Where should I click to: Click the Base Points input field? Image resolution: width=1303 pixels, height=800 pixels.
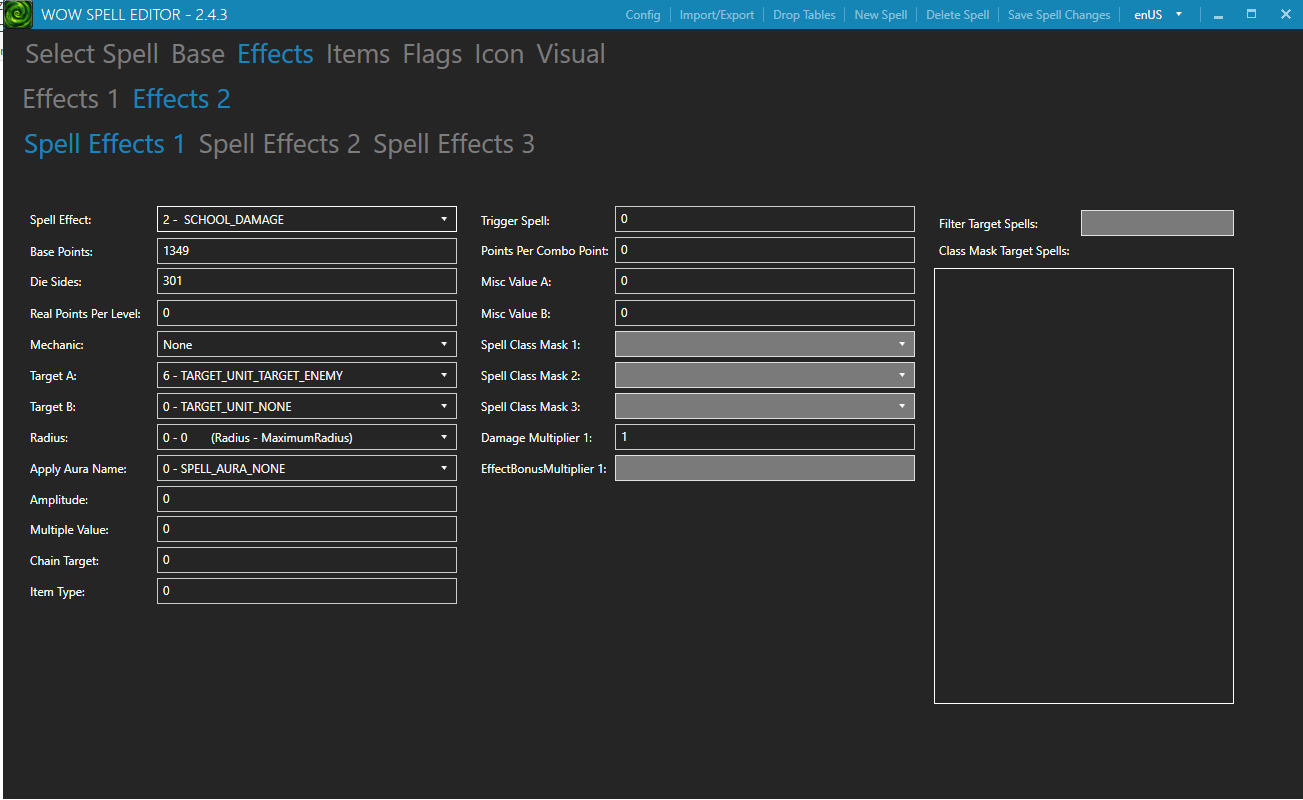(x=305, y=250)
